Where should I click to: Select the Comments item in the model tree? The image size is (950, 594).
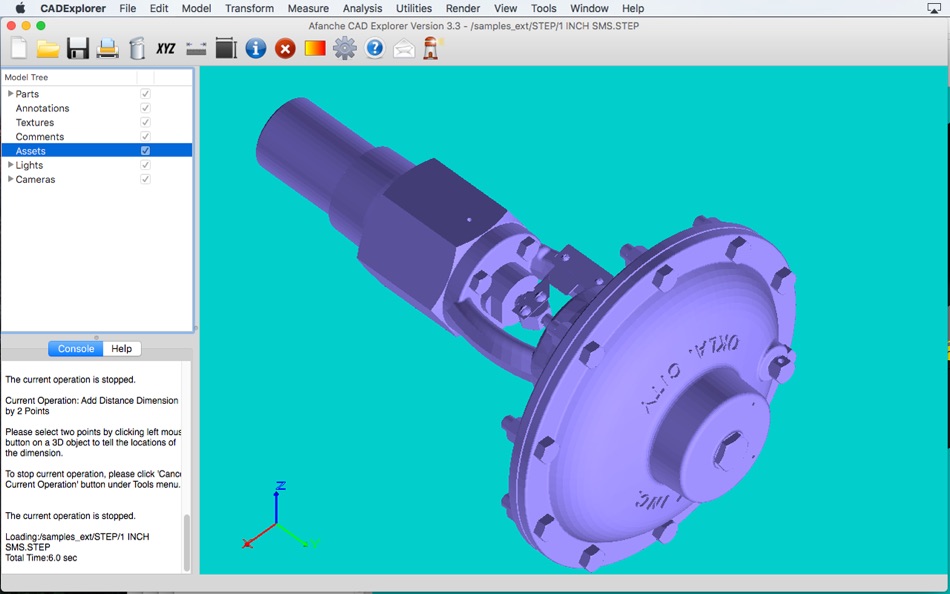point(40,137)
